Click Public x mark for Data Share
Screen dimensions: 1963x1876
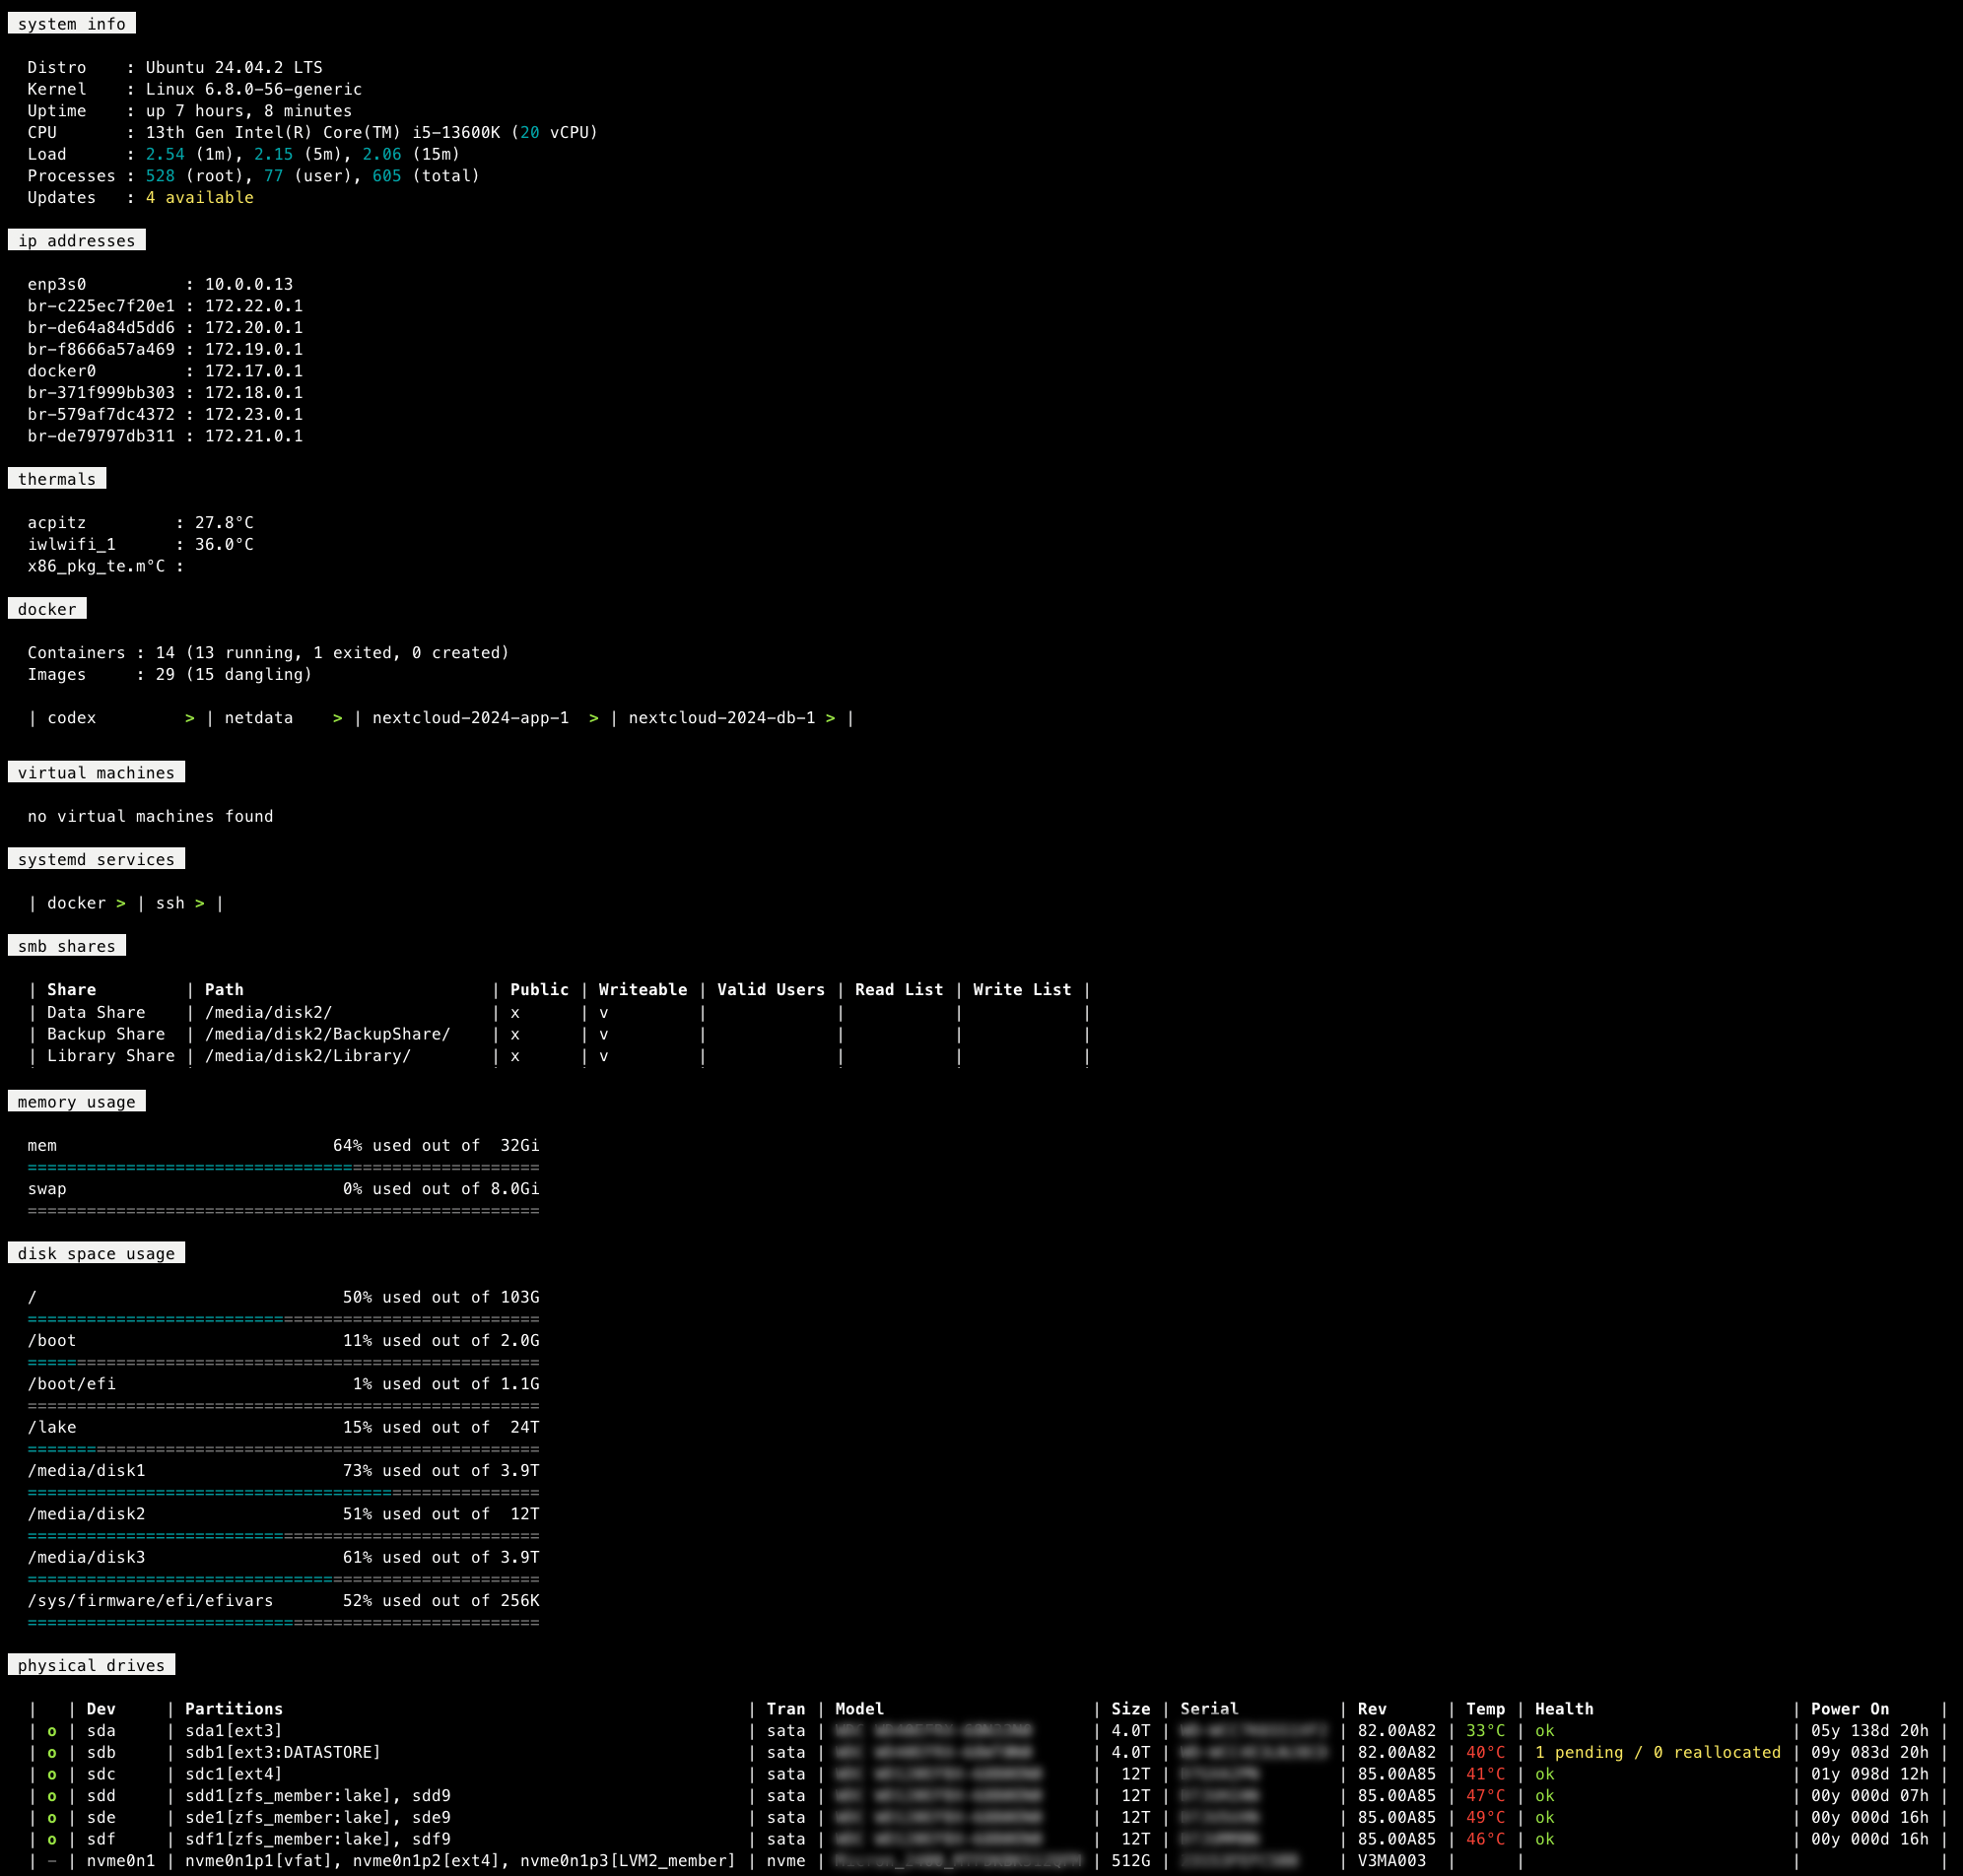(515, 1013)
